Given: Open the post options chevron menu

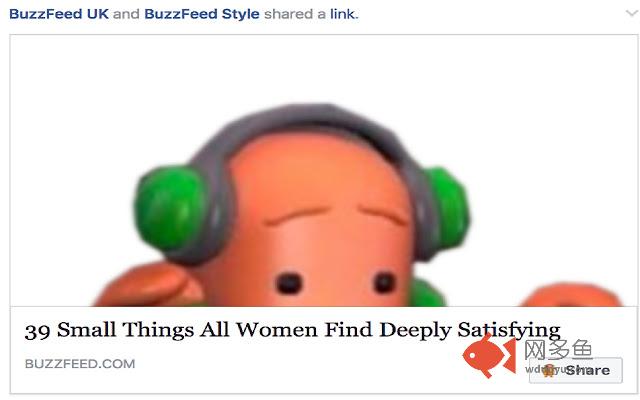Looking at the screenshot, I should (632, 13).
